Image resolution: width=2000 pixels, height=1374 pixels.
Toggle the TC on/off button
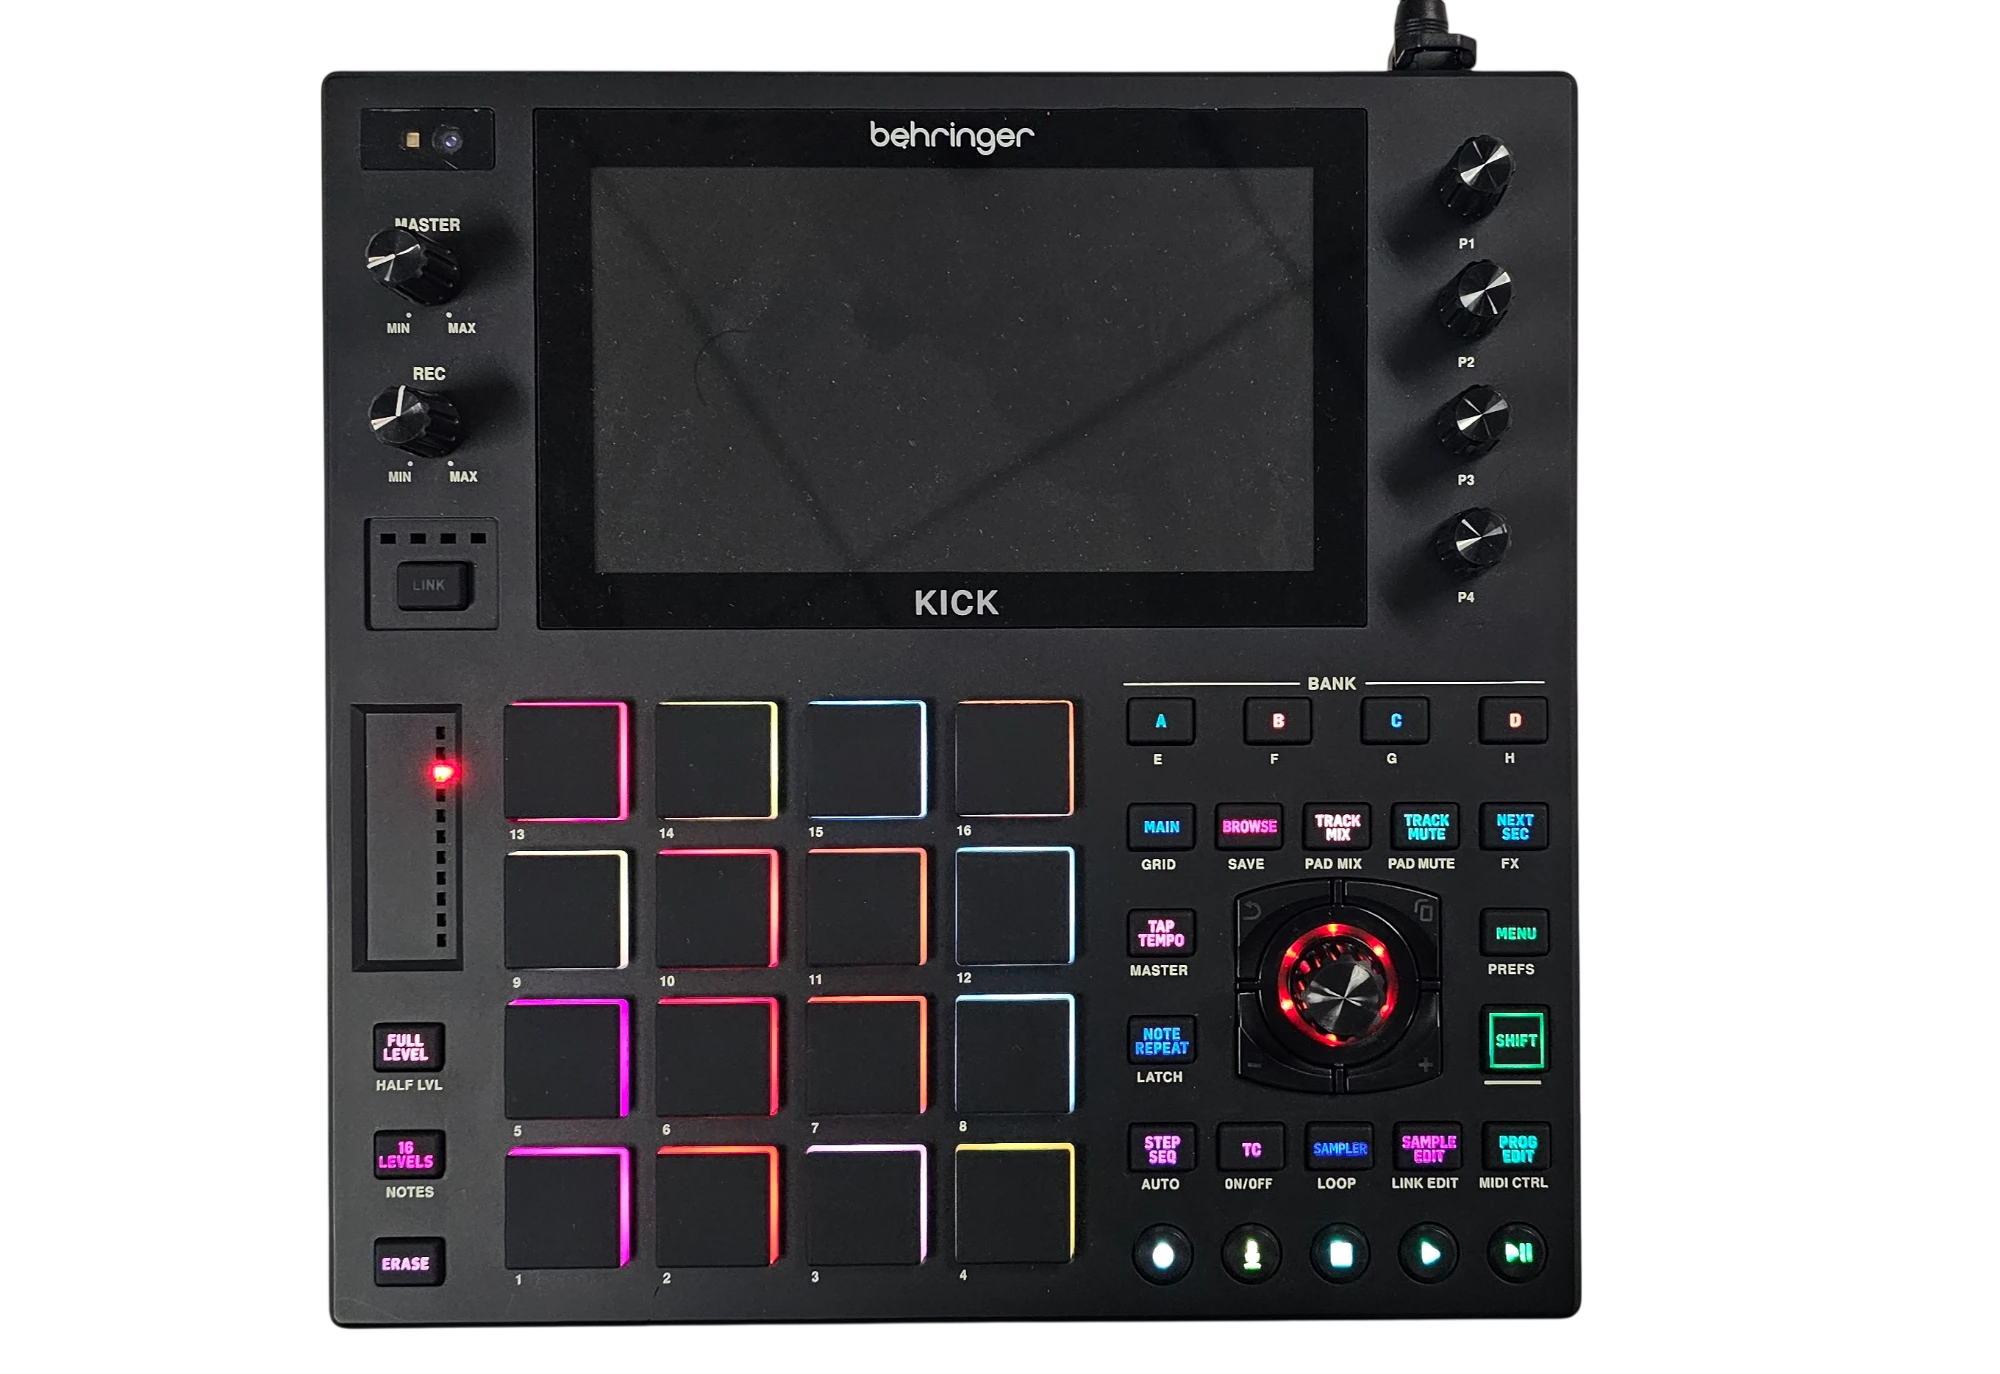click(1250, 1149)
